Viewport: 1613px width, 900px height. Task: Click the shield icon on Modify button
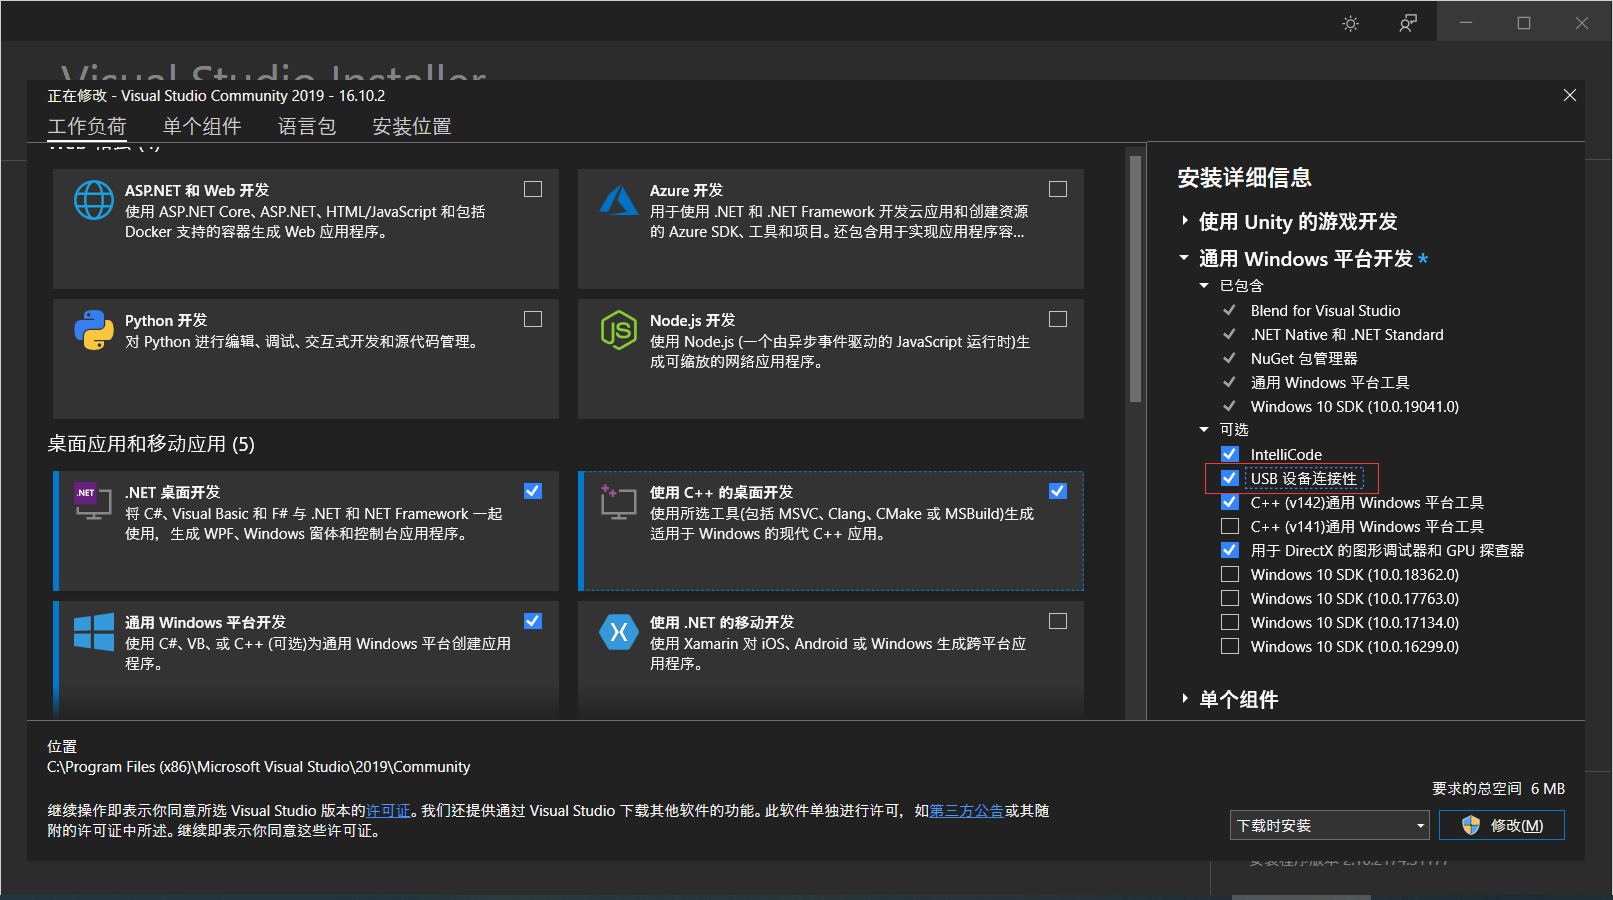[x=1471, y=825]
